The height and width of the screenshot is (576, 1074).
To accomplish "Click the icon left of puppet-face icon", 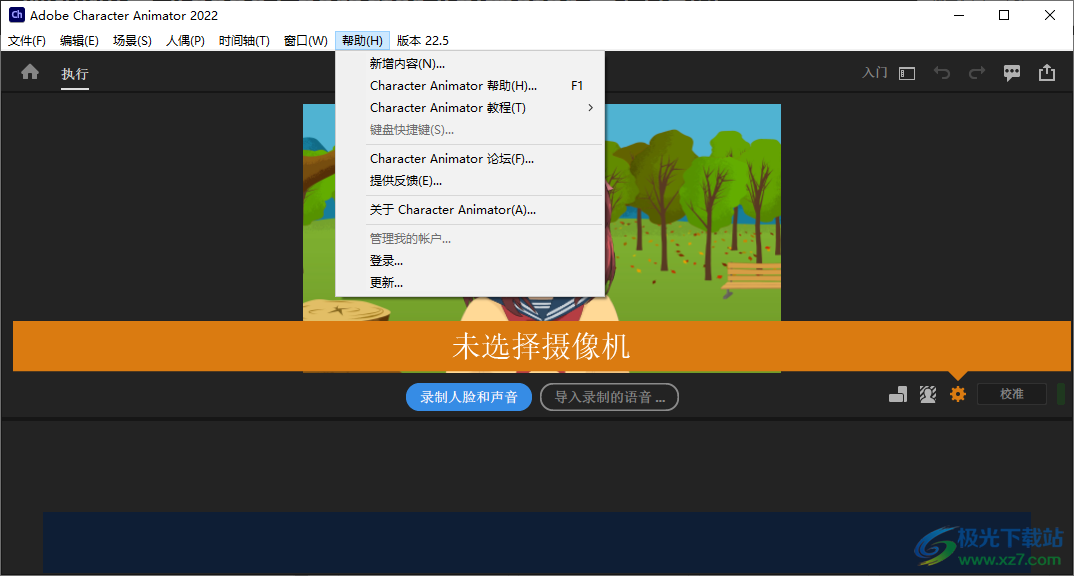I will click(897, 395).
